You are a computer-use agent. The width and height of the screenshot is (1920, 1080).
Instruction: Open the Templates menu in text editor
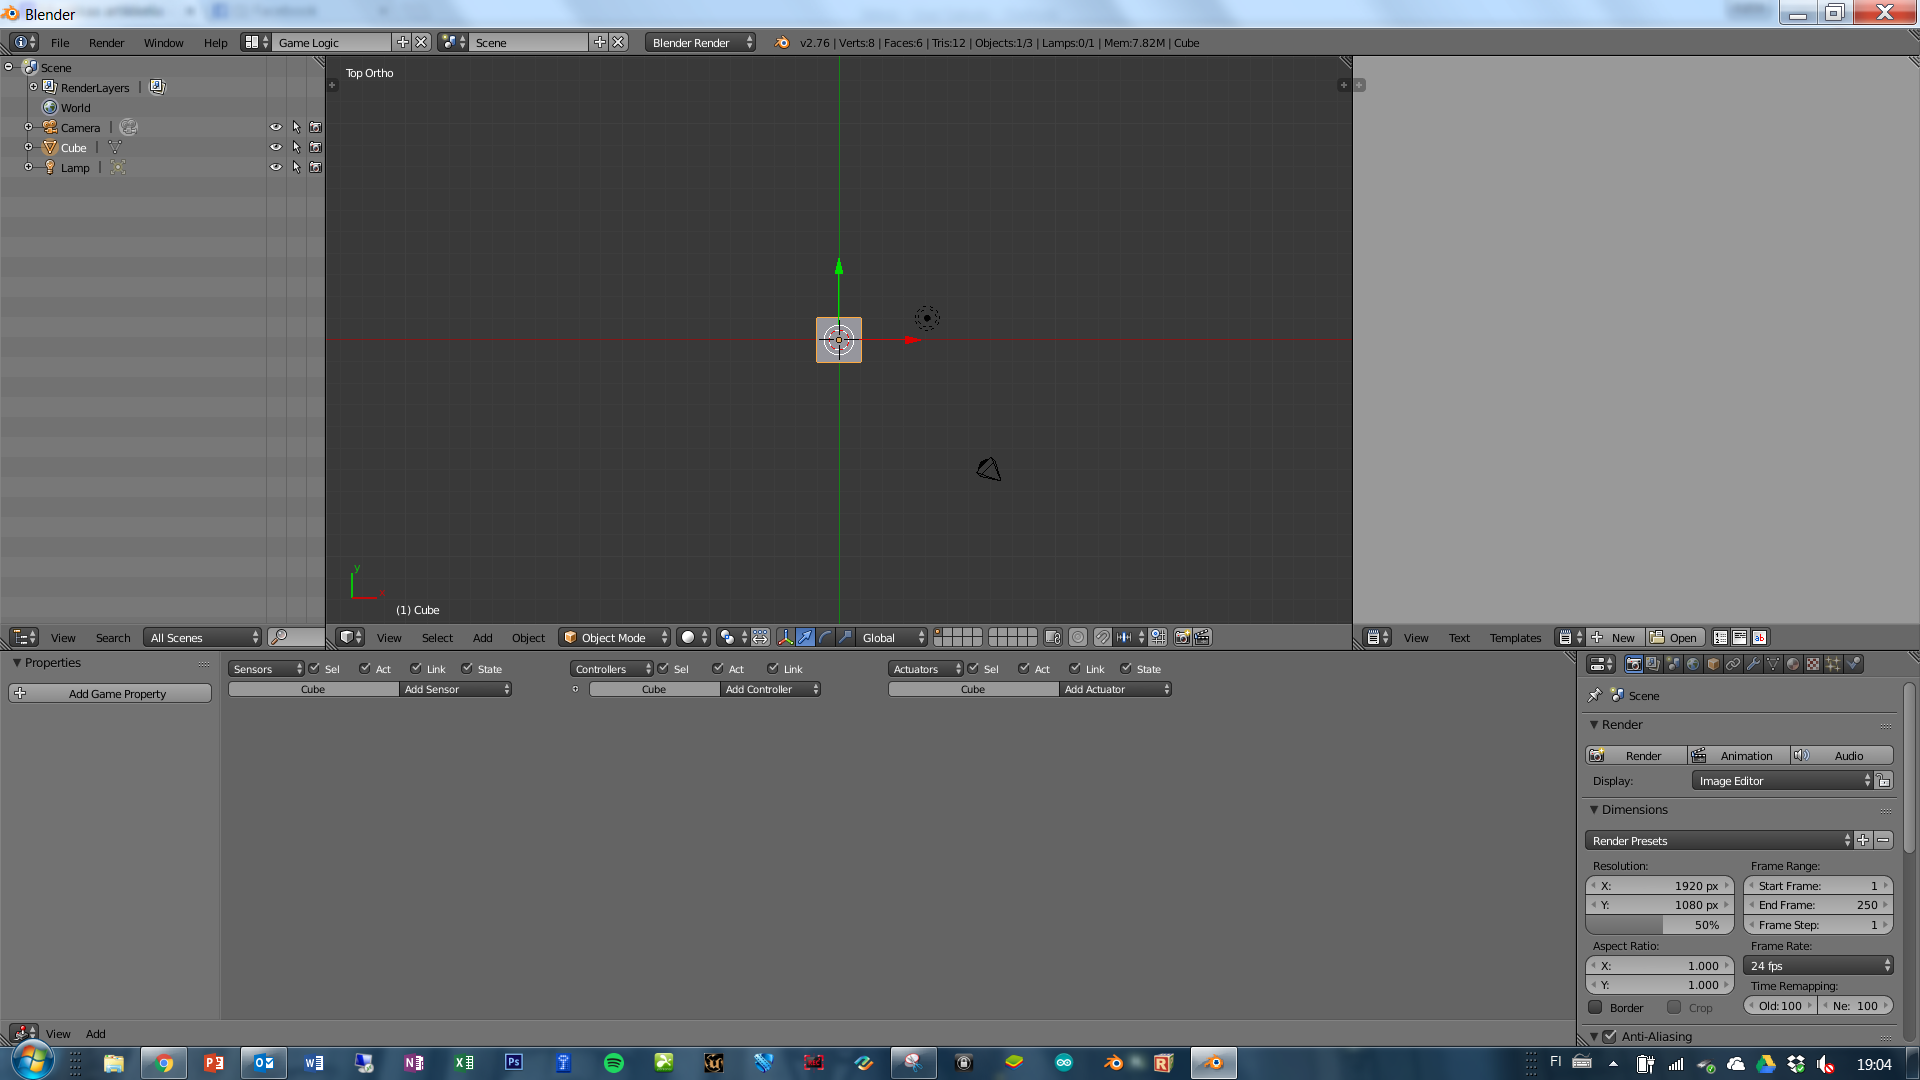click(x=1515, y=637)
